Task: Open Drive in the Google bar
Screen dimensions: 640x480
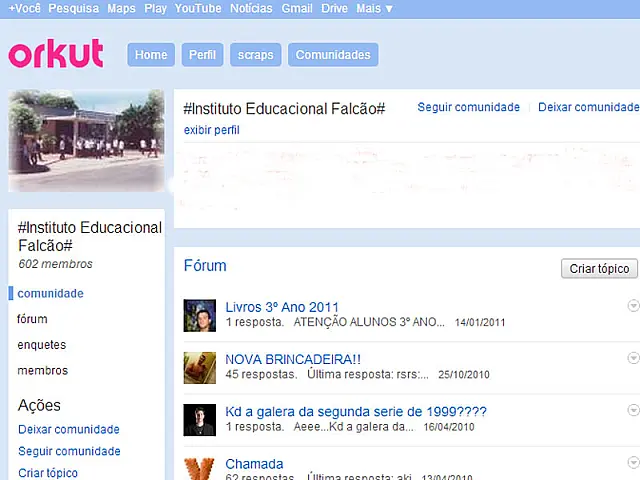Action: [x=334, y=8]
